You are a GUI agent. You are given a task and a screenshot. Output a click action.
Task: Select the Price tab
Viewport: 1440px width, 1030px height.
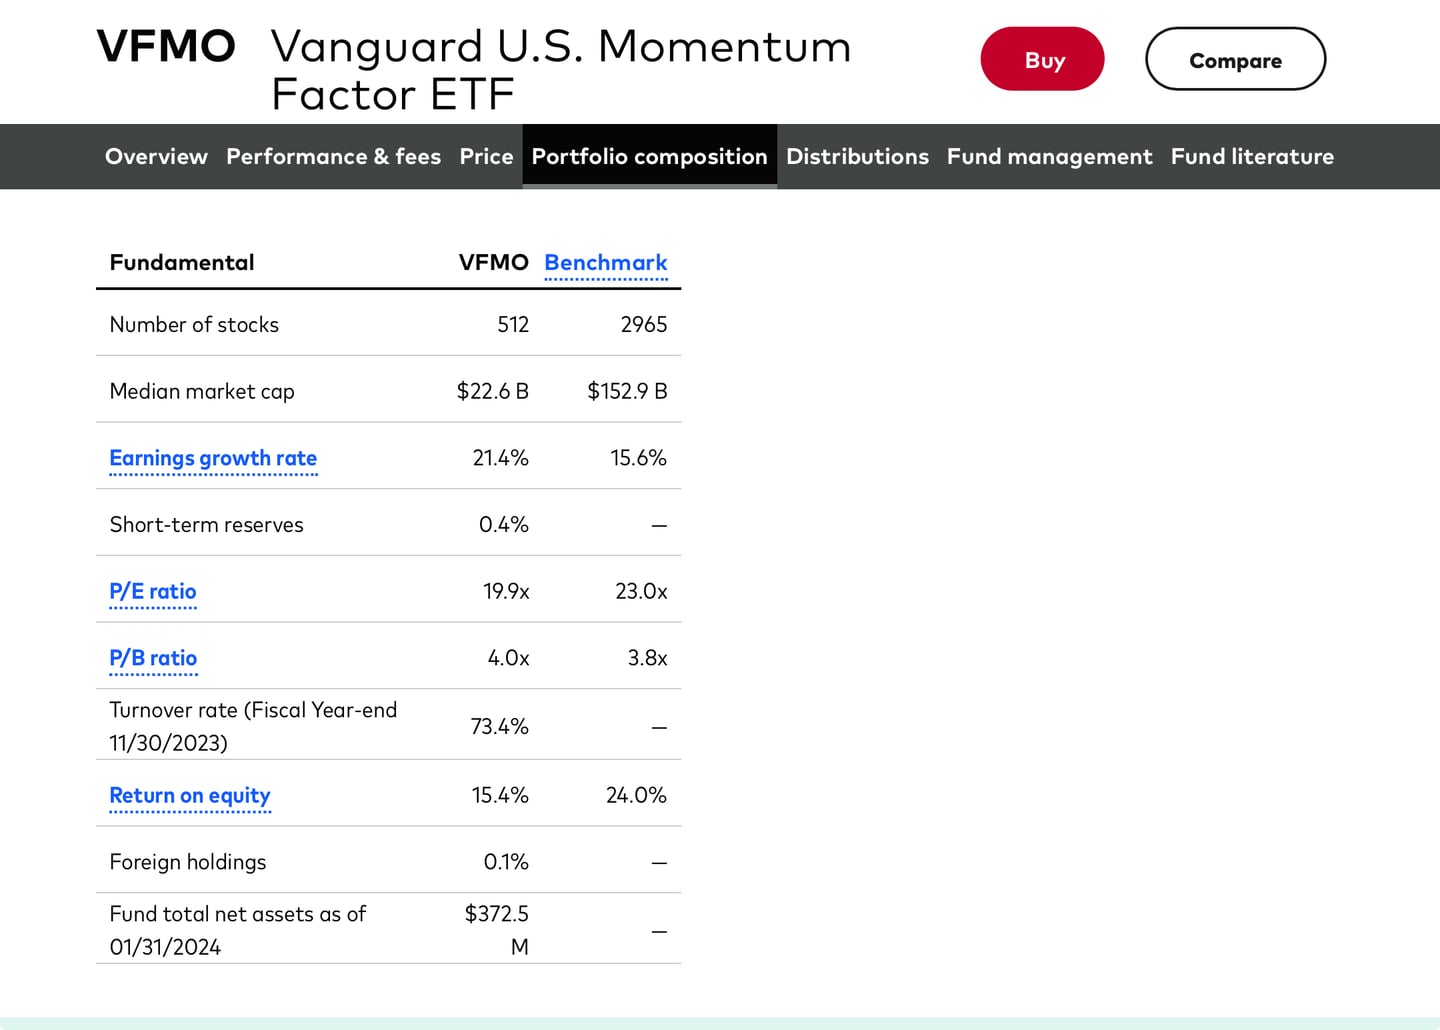pos(486,156)
